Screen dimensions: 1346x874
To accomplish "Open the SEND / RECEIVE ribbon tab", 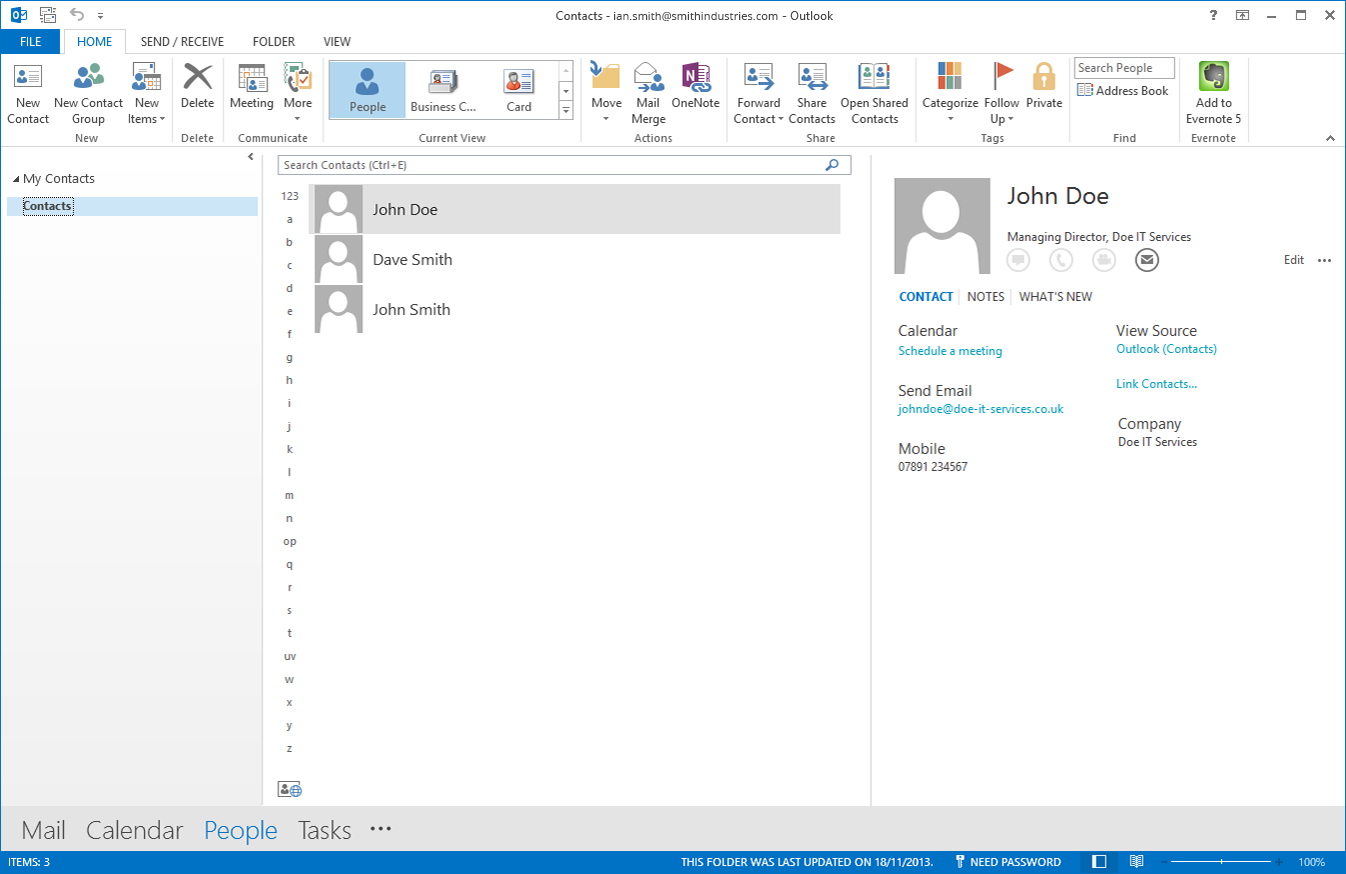I will (x=182, y=42).
